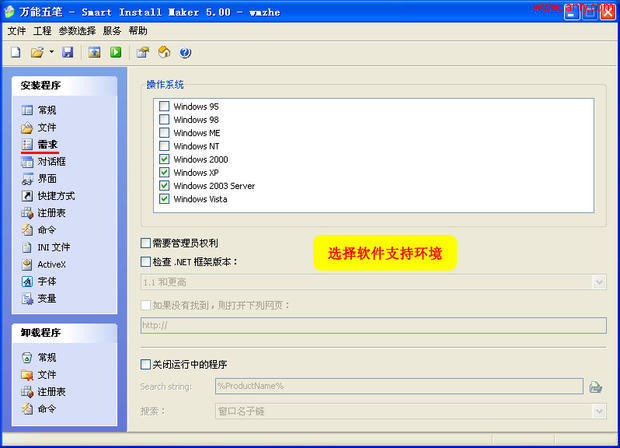Select the ActiveX sidebar item
The image size is (620, 448).
43,264
